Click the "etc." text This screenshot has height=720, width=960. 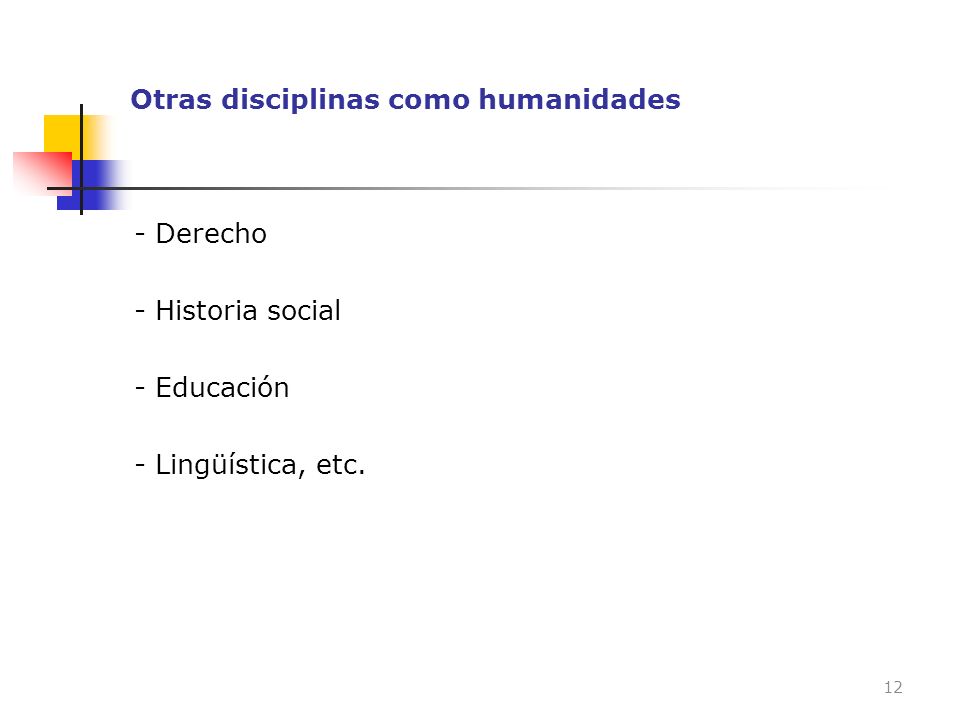coord(340,465)
